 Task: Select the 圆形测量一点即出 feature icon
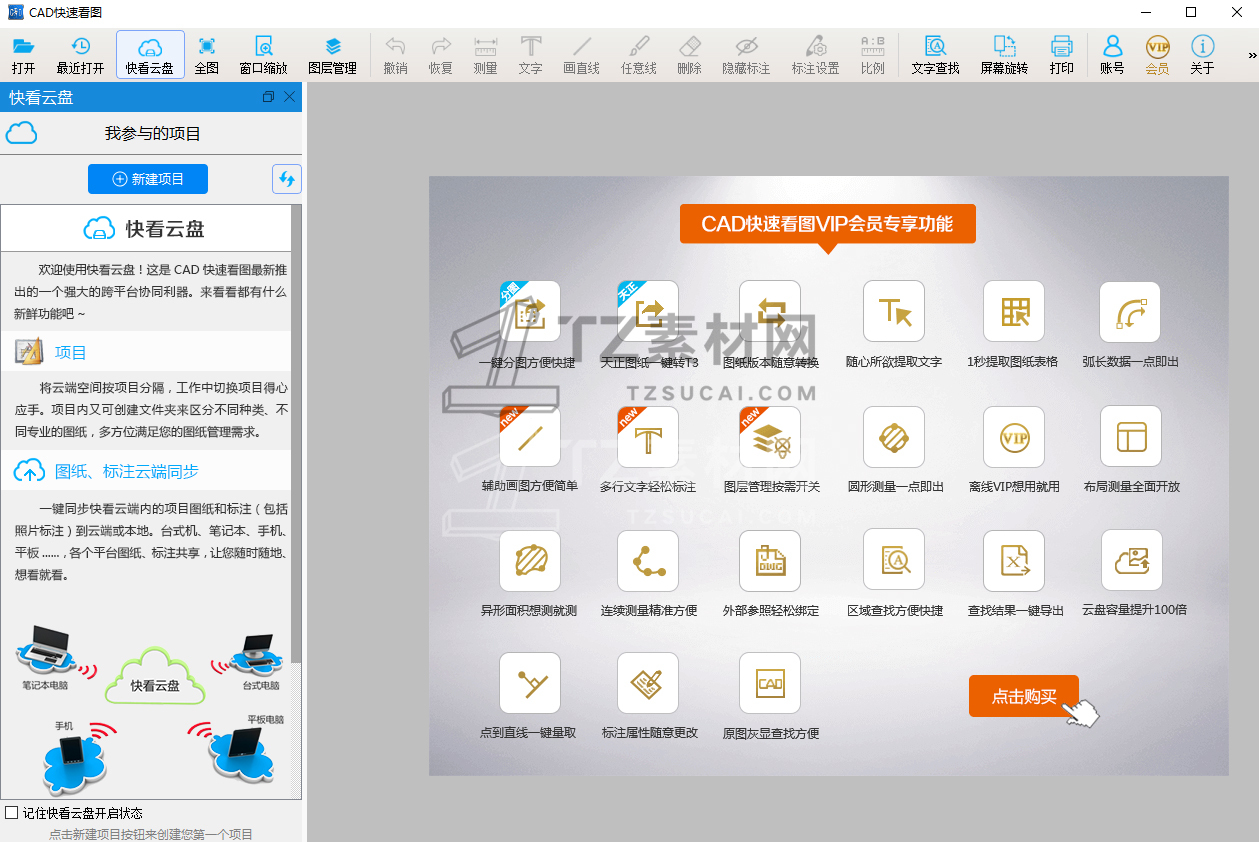coord(894,436)
